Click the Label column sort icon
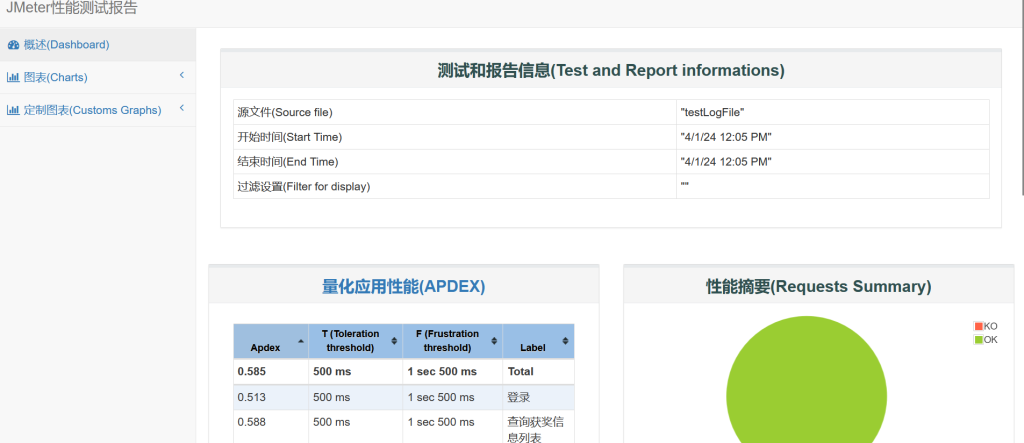Viewport: 1024px width, 443px height. [x=566, y=341]
